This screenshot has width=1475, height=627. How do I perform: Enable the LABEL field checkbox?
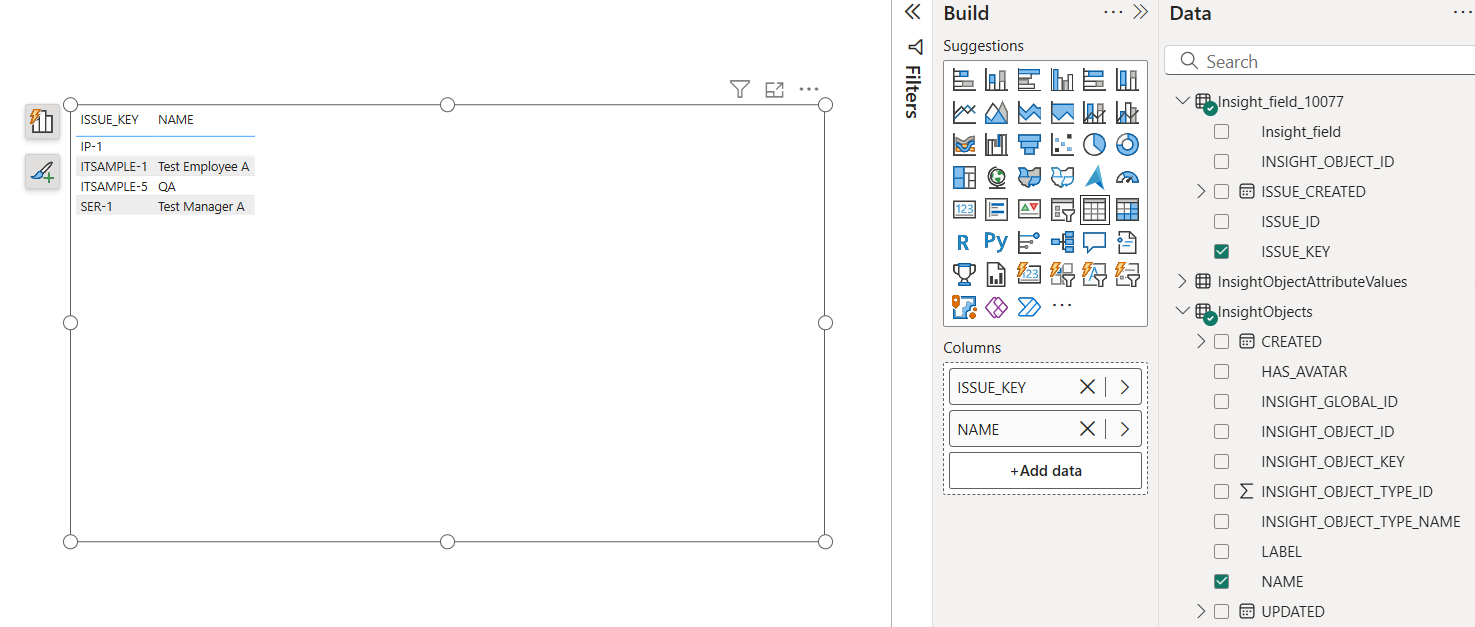pos(1221,552)
